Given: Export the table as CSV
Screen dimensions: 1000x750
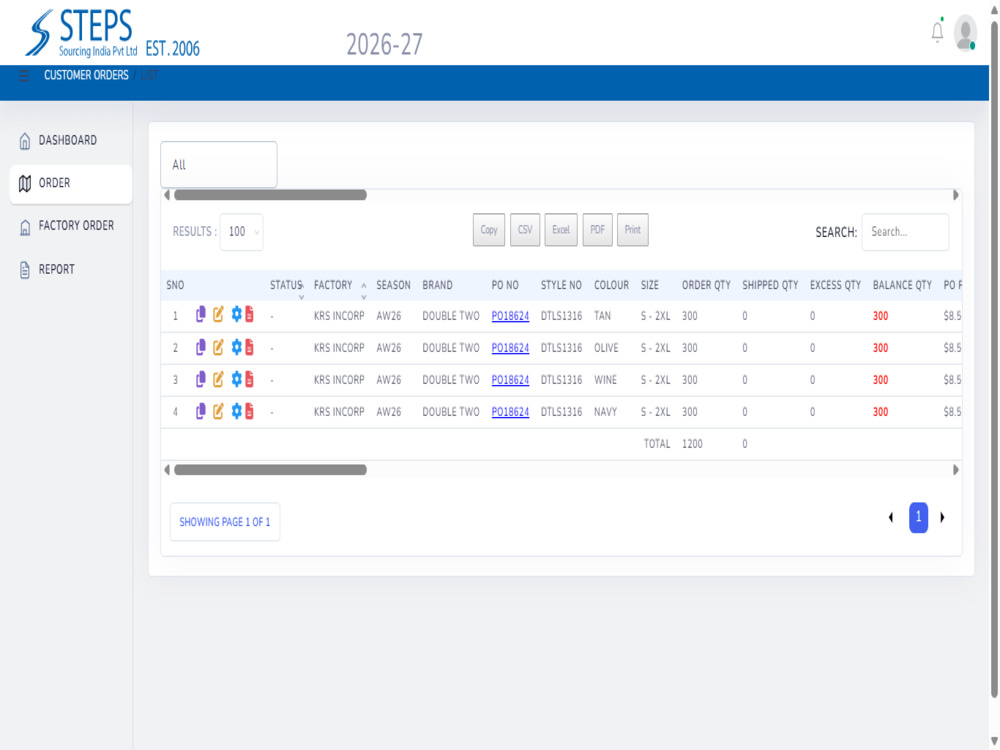Looking at the screenshot, I should click(x=525, y=230).
